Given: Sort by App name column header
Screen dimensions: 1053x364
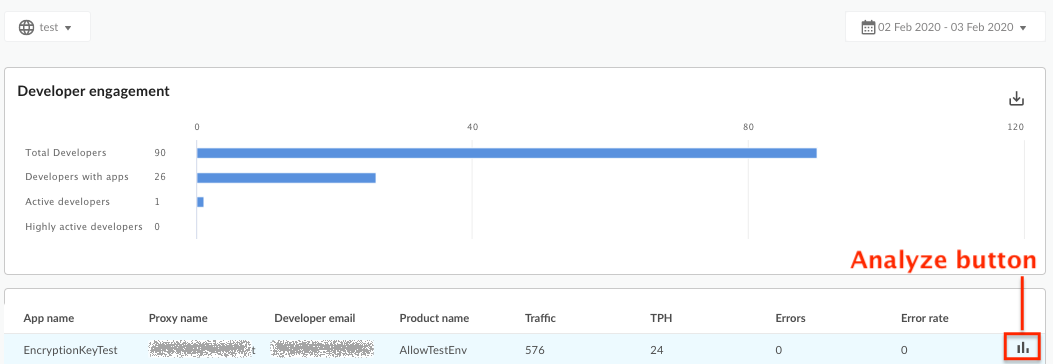Looking at the screenshot, I should point(49,318).
